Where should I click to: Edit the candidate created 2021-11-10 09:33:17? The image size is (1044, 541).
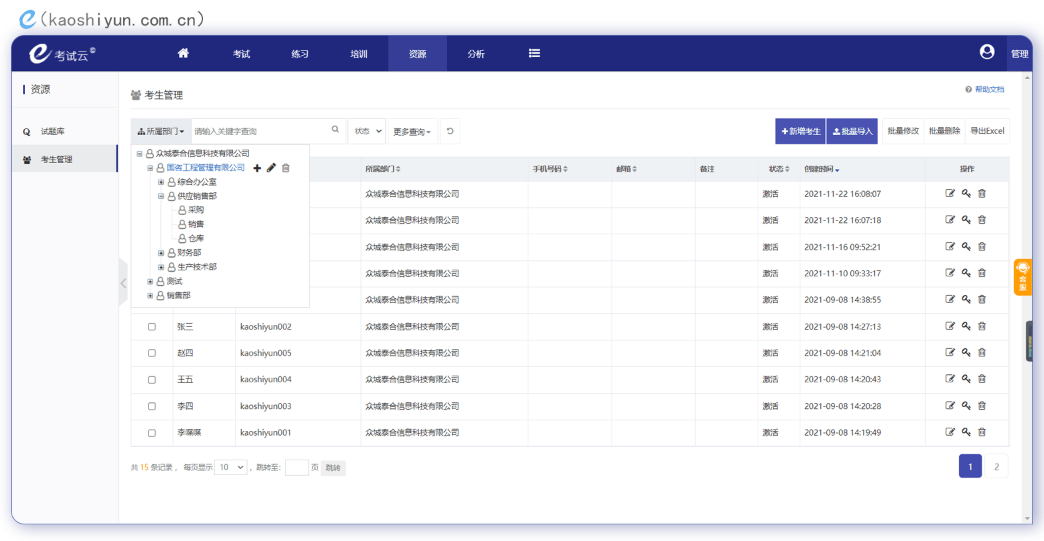950,273
